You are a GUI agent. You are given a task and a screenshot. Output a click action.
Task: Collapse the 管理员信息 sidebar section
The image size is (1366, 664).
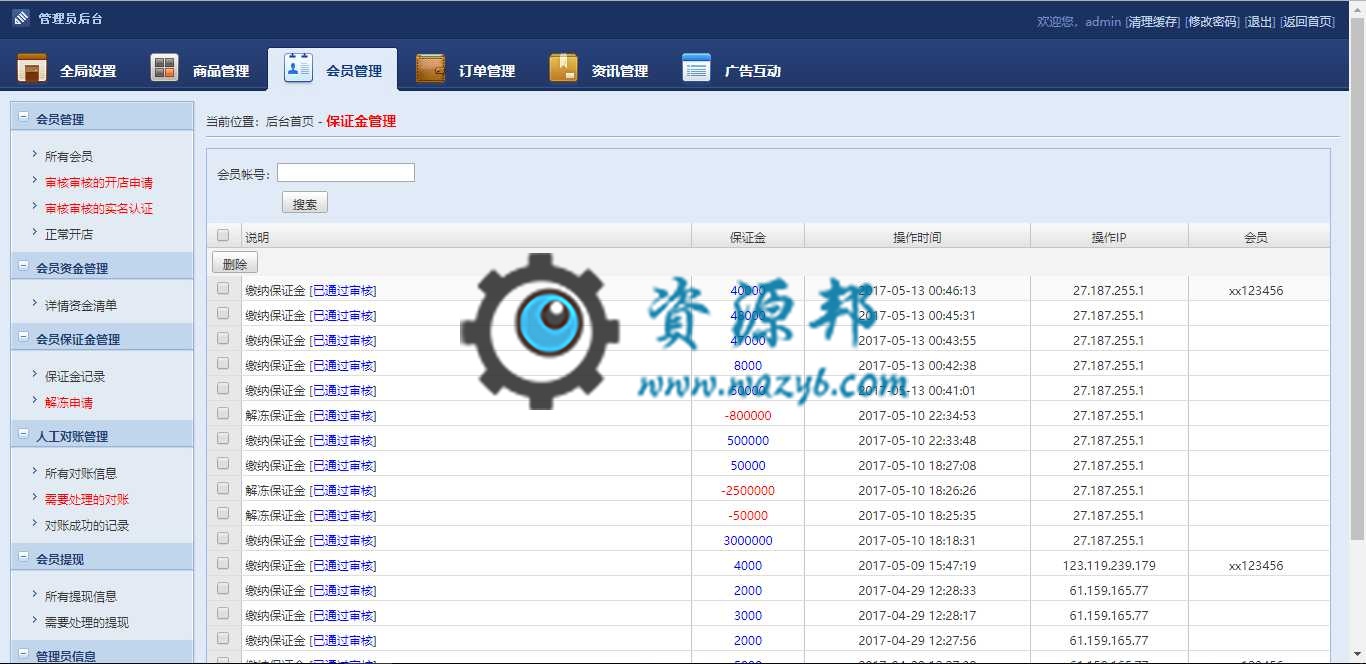pos(23,654)
